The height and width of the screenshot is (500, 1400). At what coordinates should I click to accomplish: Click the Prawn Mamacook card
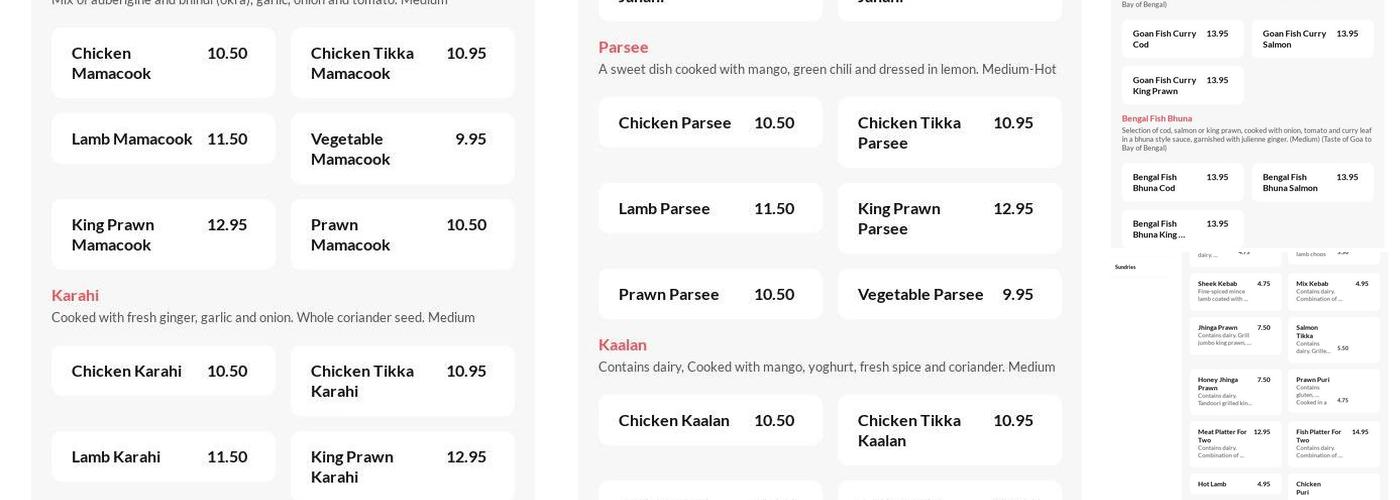402,234
